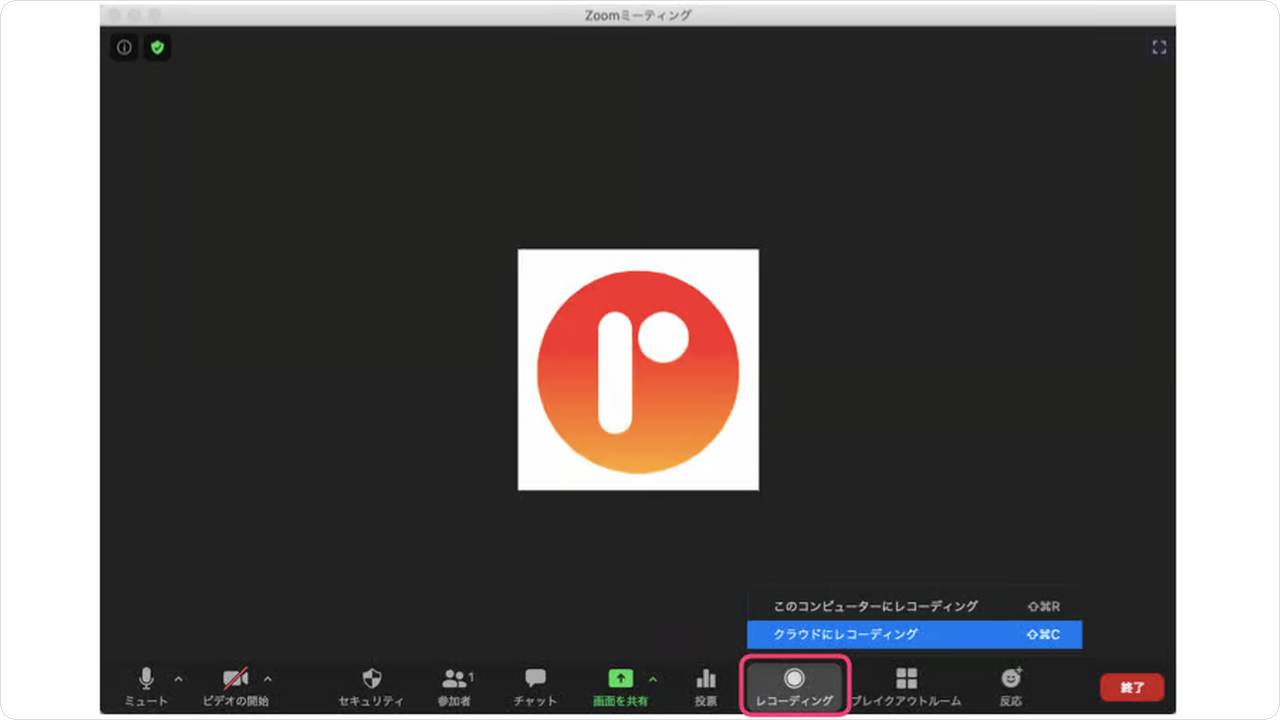Click the participant profile picture

pos(638,370)
